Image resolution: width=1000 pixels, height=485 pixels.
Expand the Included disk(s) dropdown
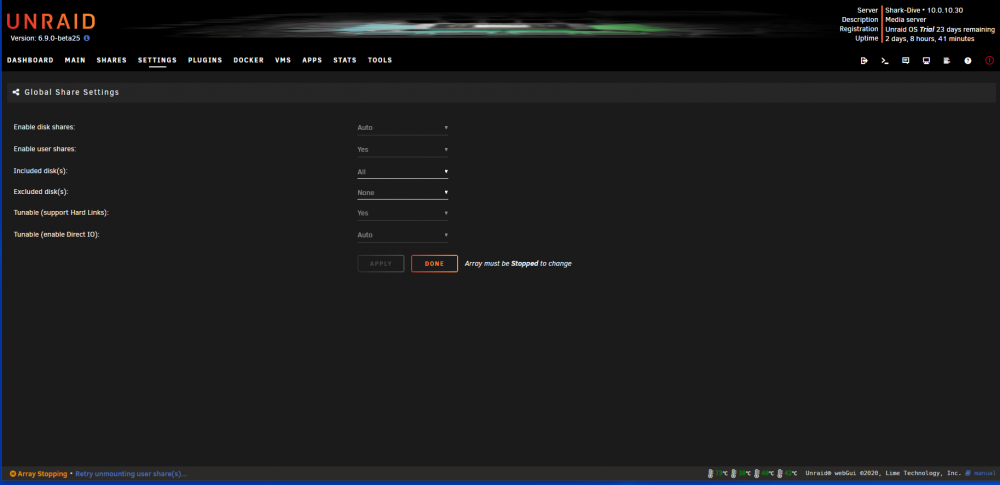[402, 172]
